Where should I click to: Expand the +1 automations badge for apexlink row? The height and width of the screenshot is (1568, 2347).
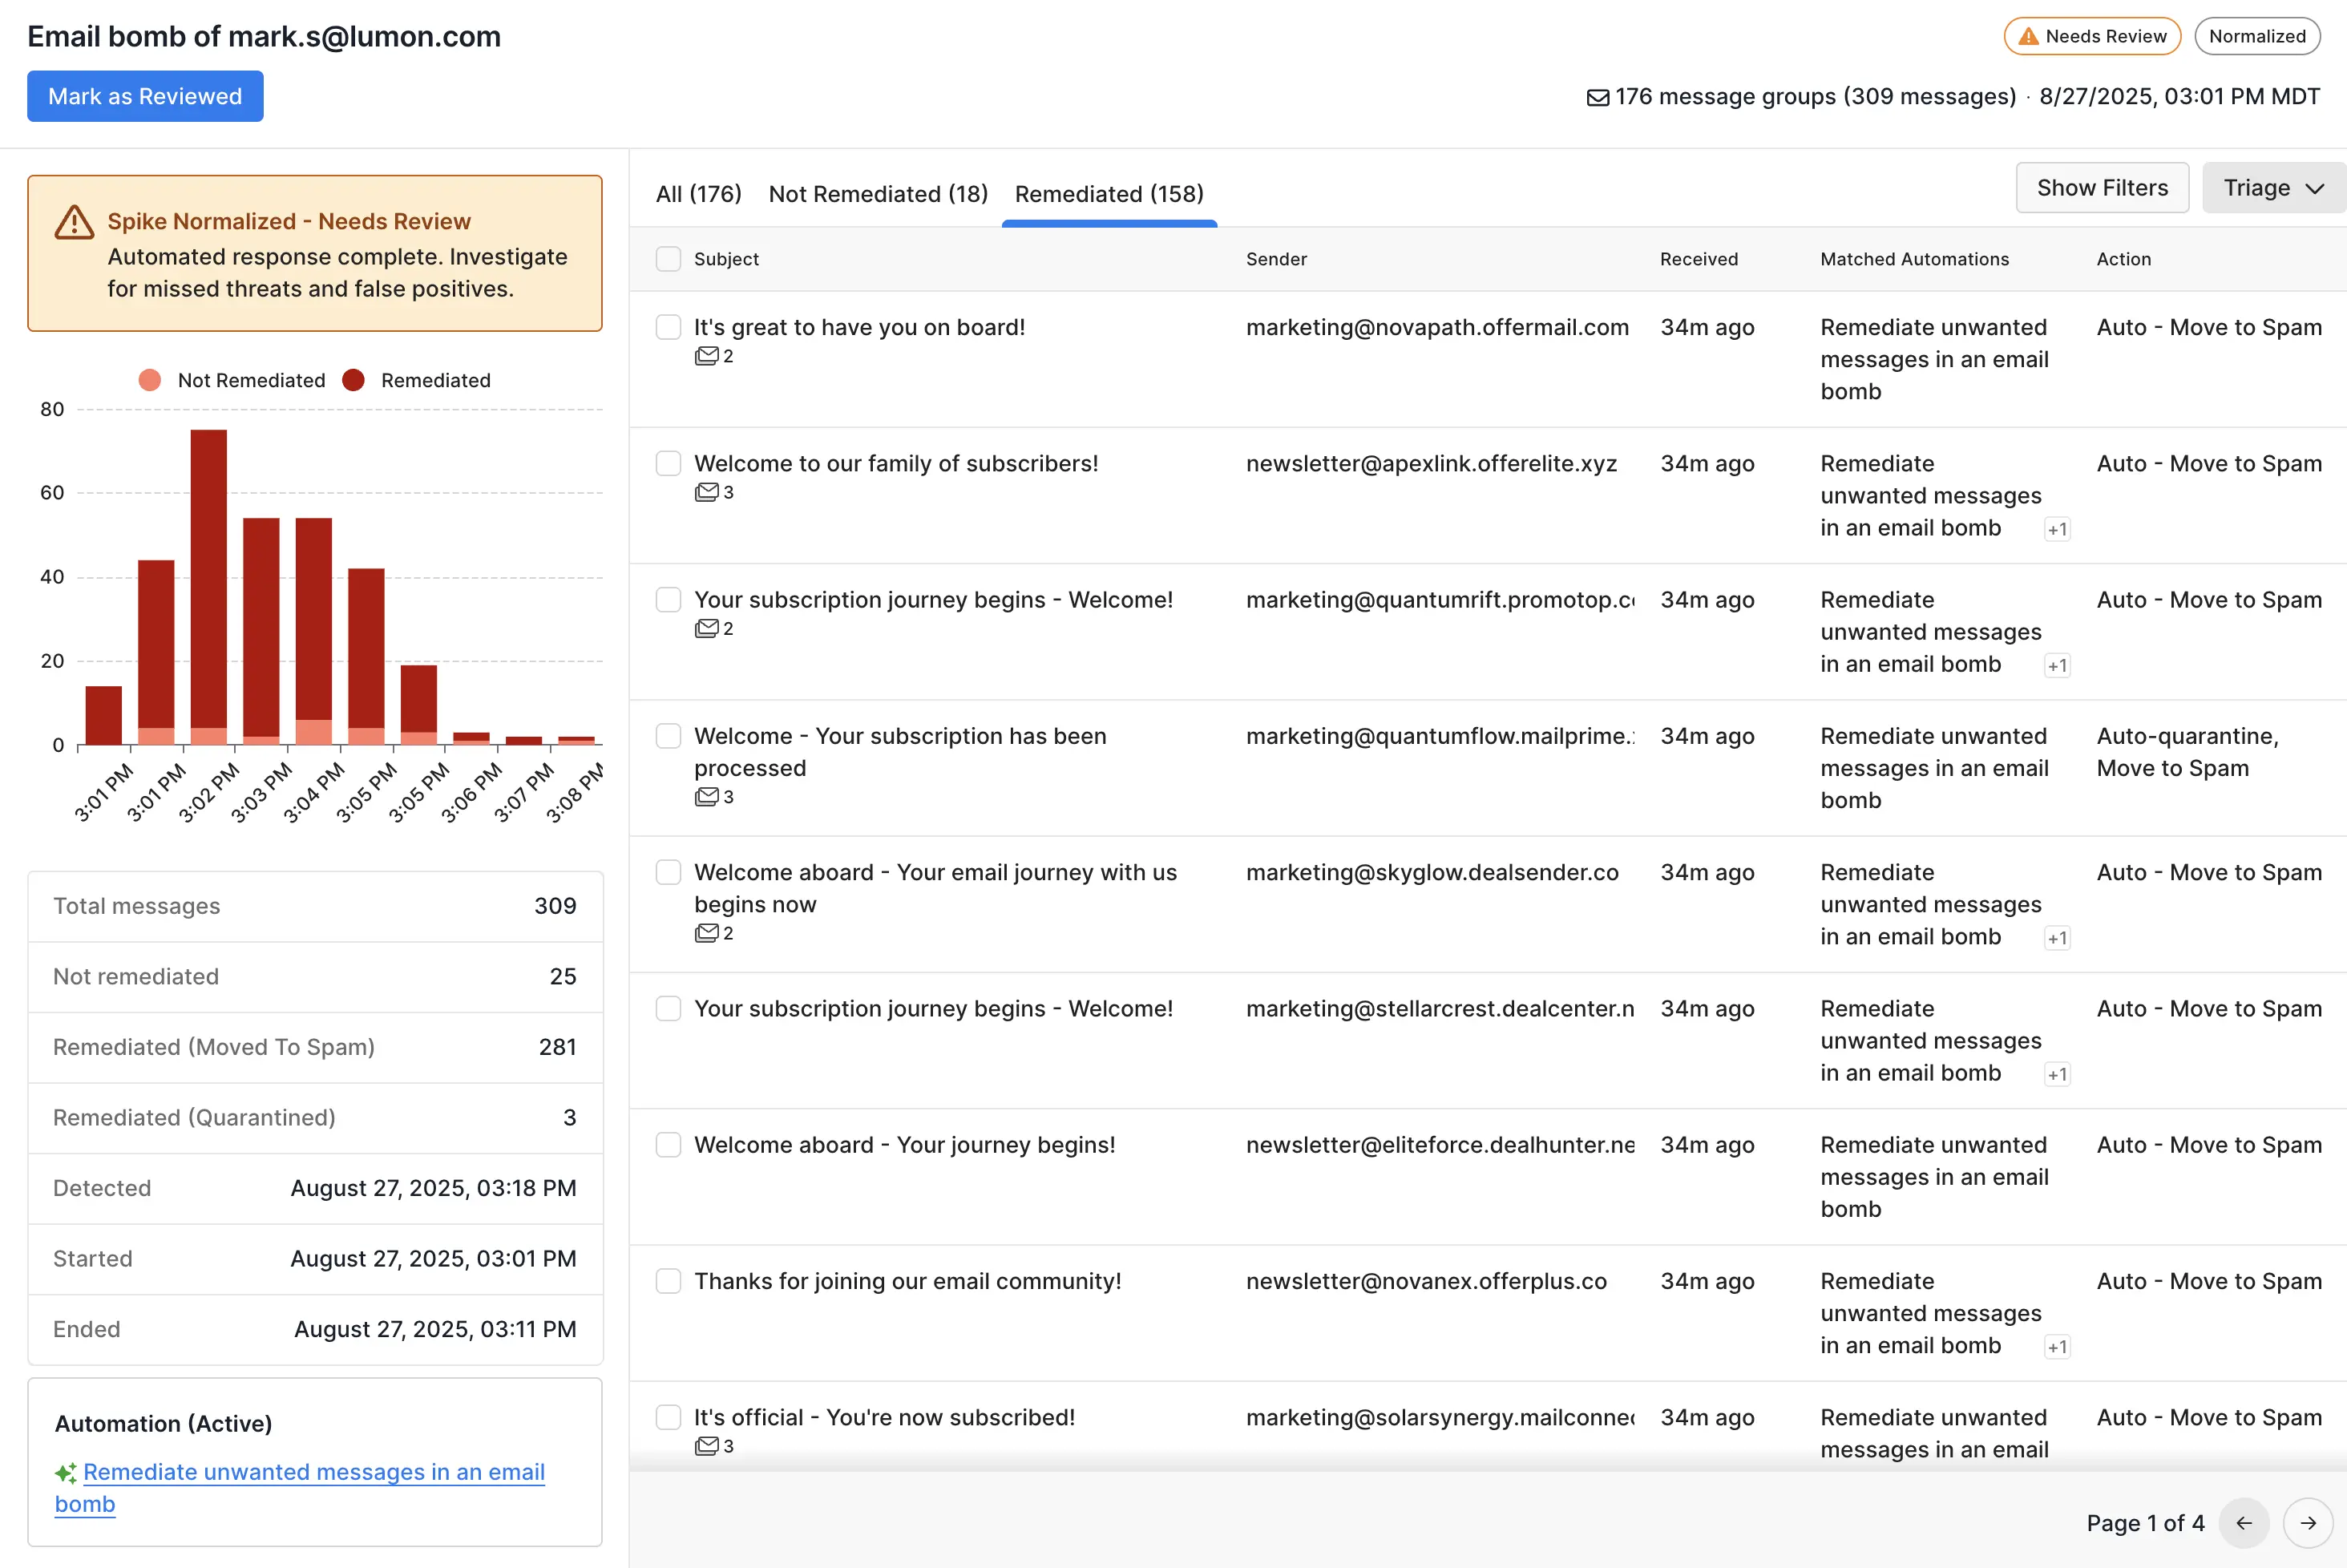coord(2056,530)
